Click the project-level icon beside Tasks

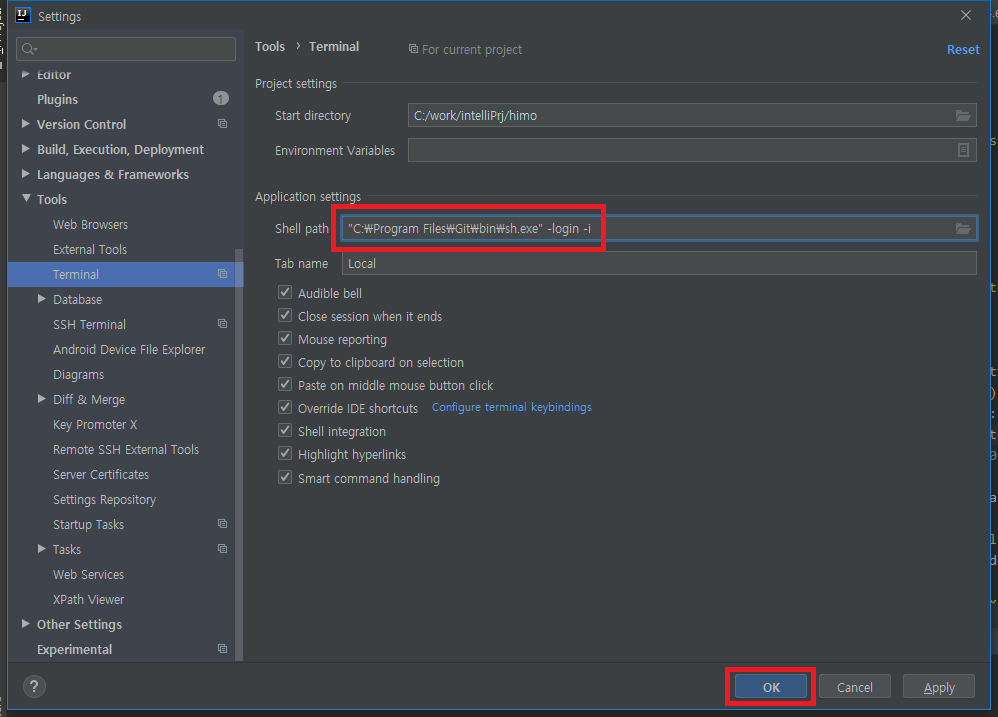tap(222, 549)
